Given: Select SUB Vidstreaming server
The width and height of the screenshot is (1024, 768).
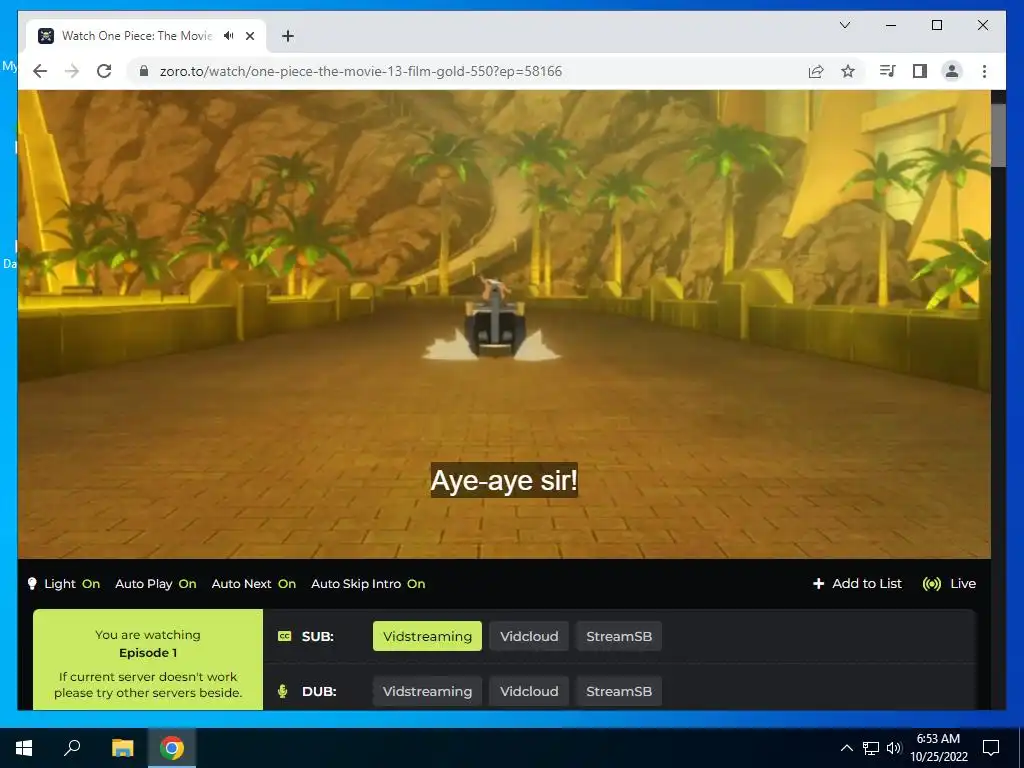Looking at the screenshot, I should tap(427, 636).
